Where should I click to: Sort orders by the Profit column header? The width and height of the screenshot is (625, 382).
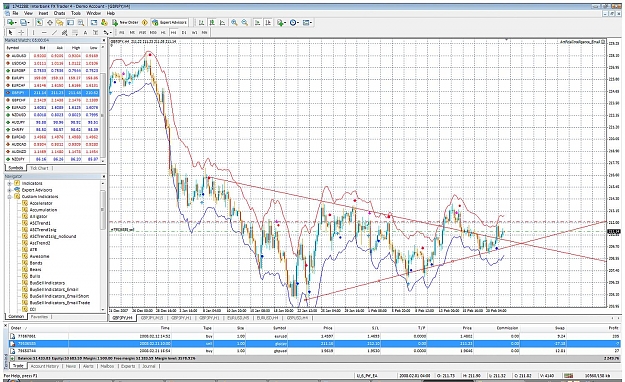(x=613, y=328)
